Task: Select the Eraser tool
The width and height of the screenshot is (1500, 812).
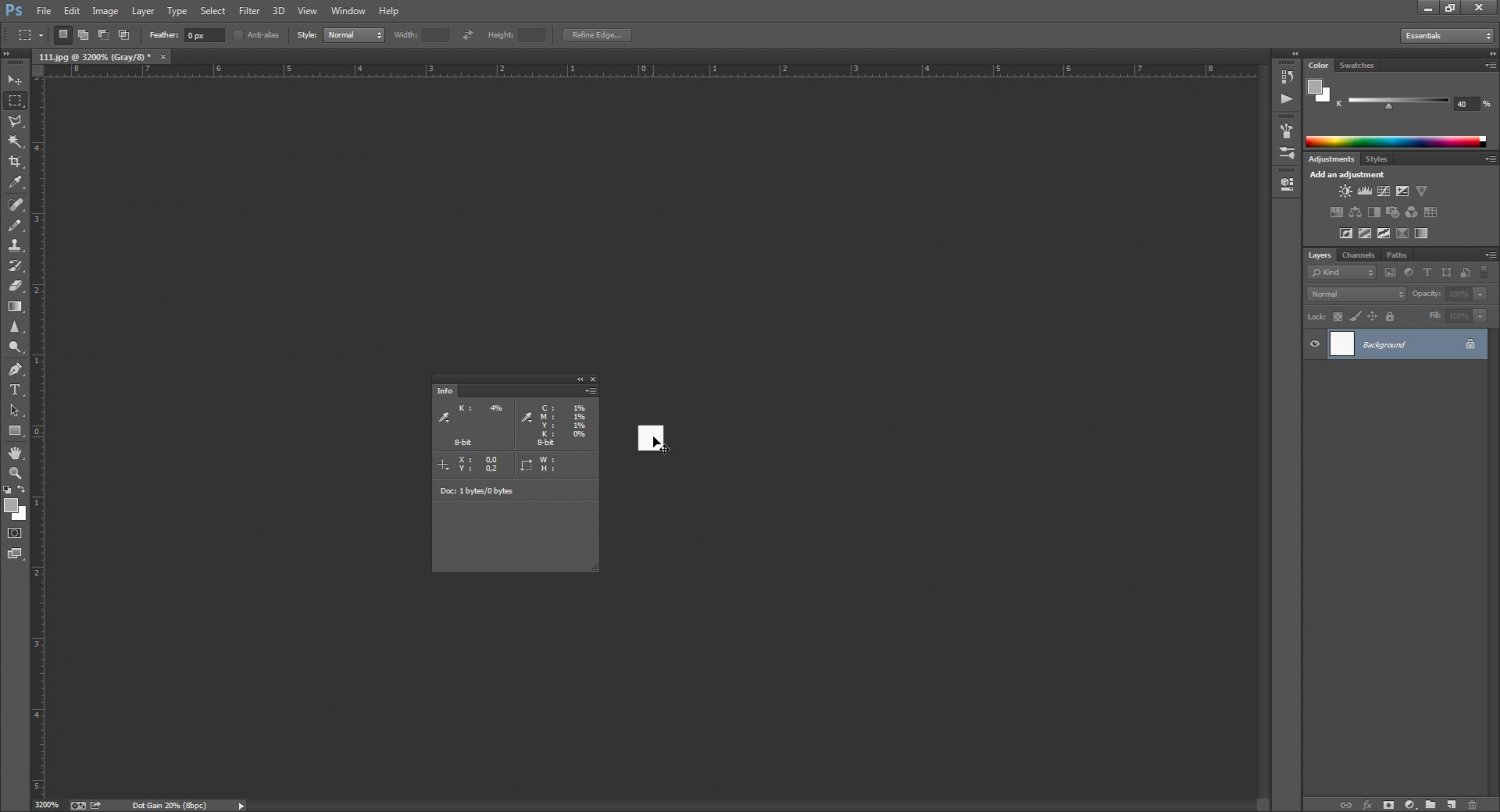Action: 15,286
